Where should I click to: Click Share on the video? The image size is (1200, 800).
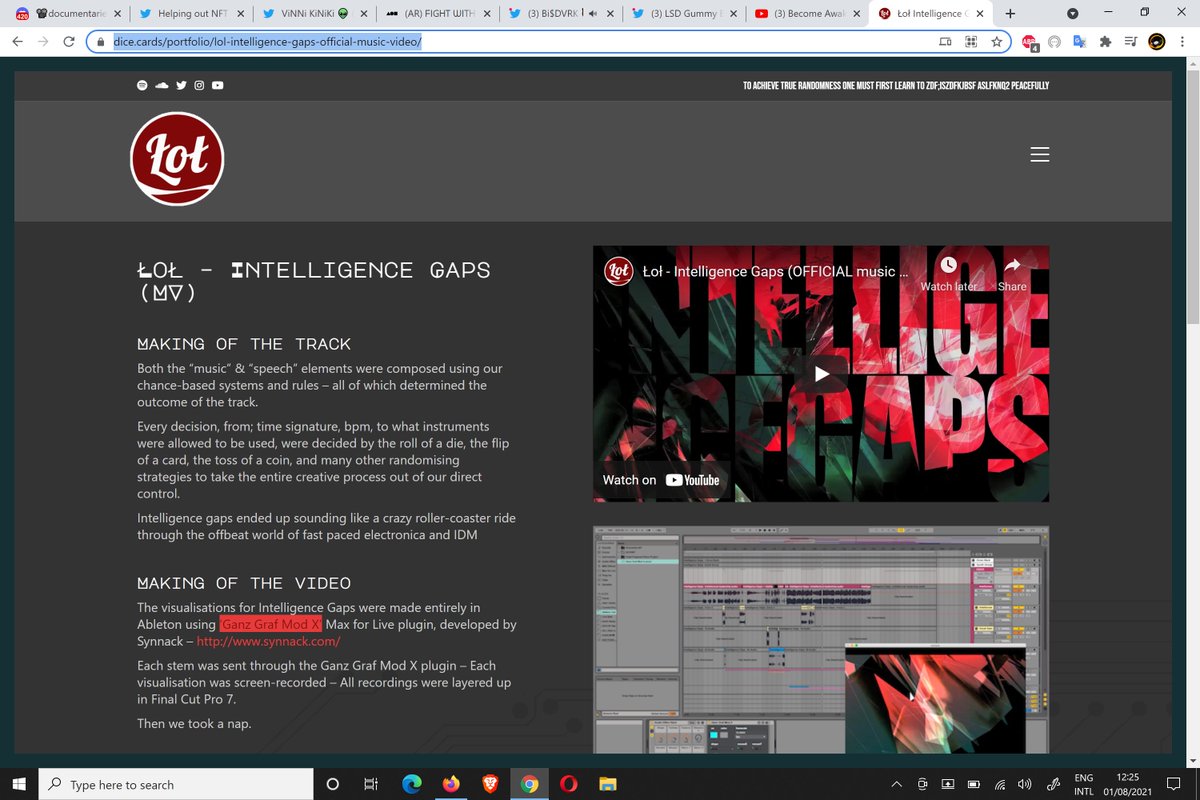click(1011, 273)
